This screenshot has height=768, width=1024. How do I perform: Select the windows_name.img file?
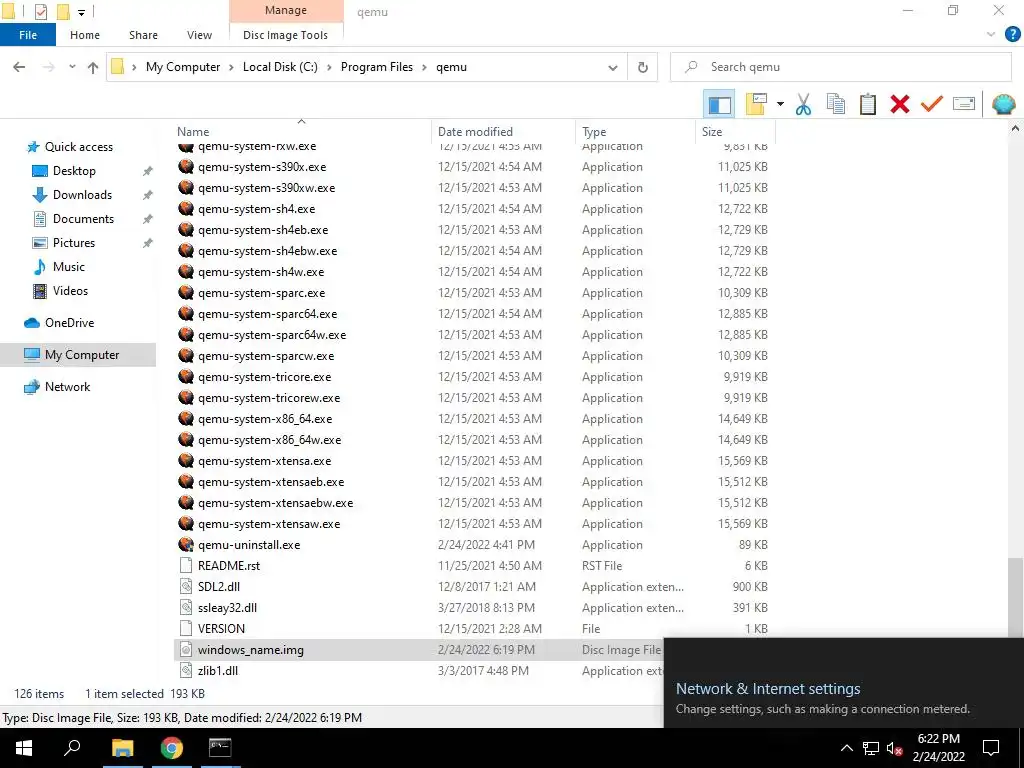(x=251, y=650)
